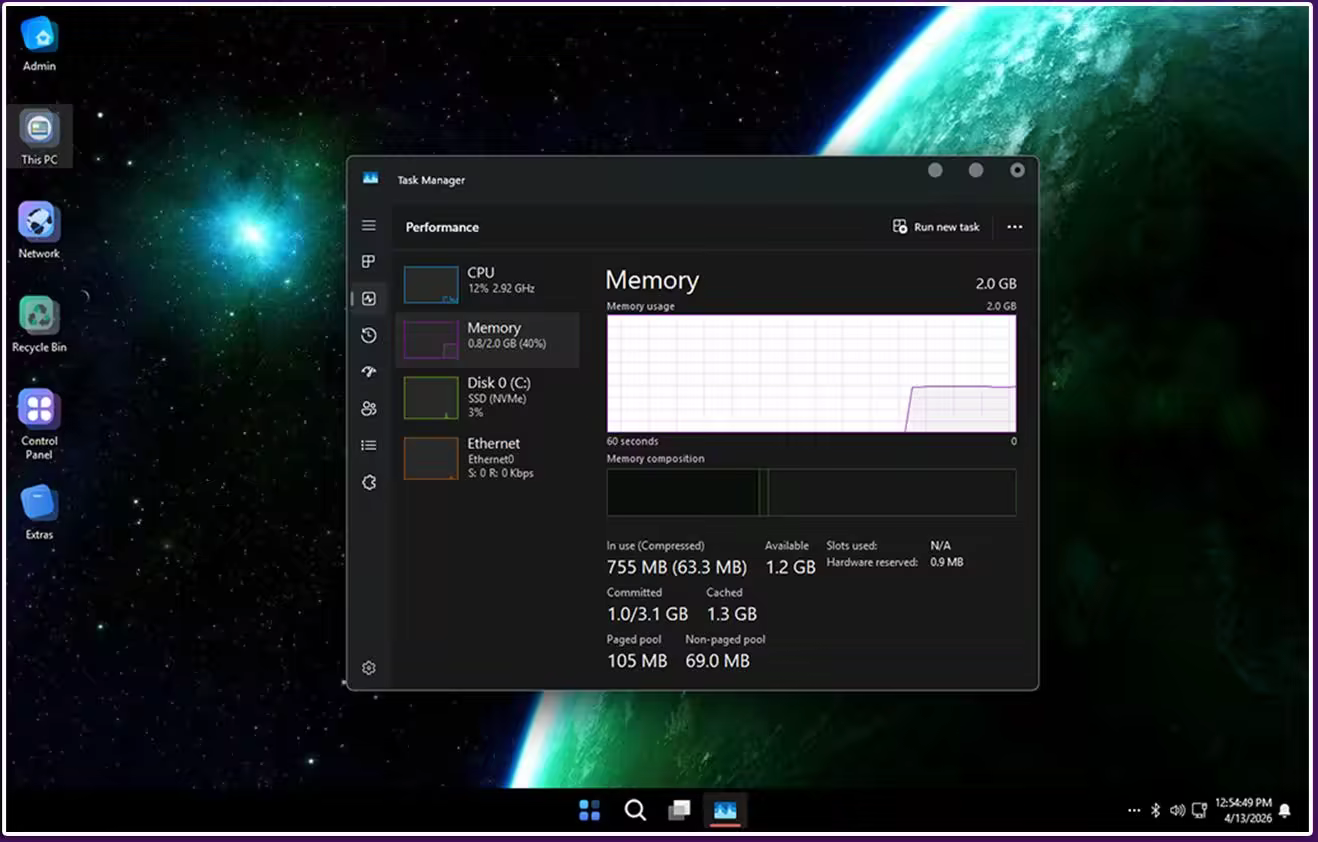Open Task View on the taskbar

point(679,810)
